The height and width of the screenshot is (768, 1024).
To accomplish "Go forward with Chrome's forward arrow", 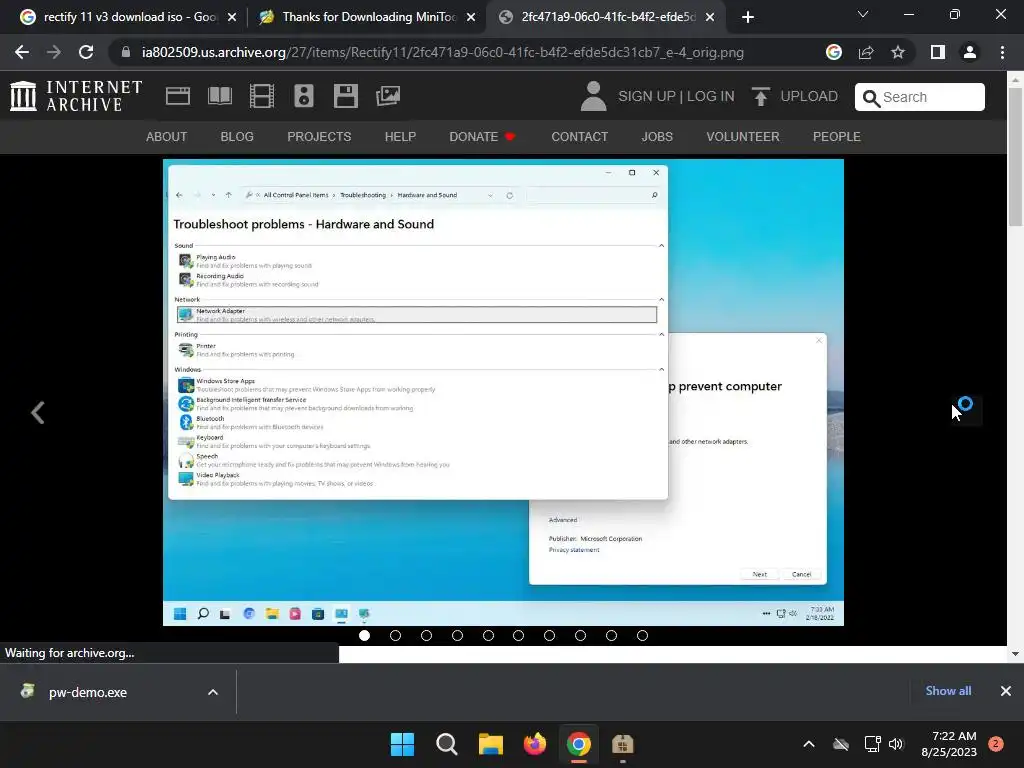I will click(x=54, y=52).
